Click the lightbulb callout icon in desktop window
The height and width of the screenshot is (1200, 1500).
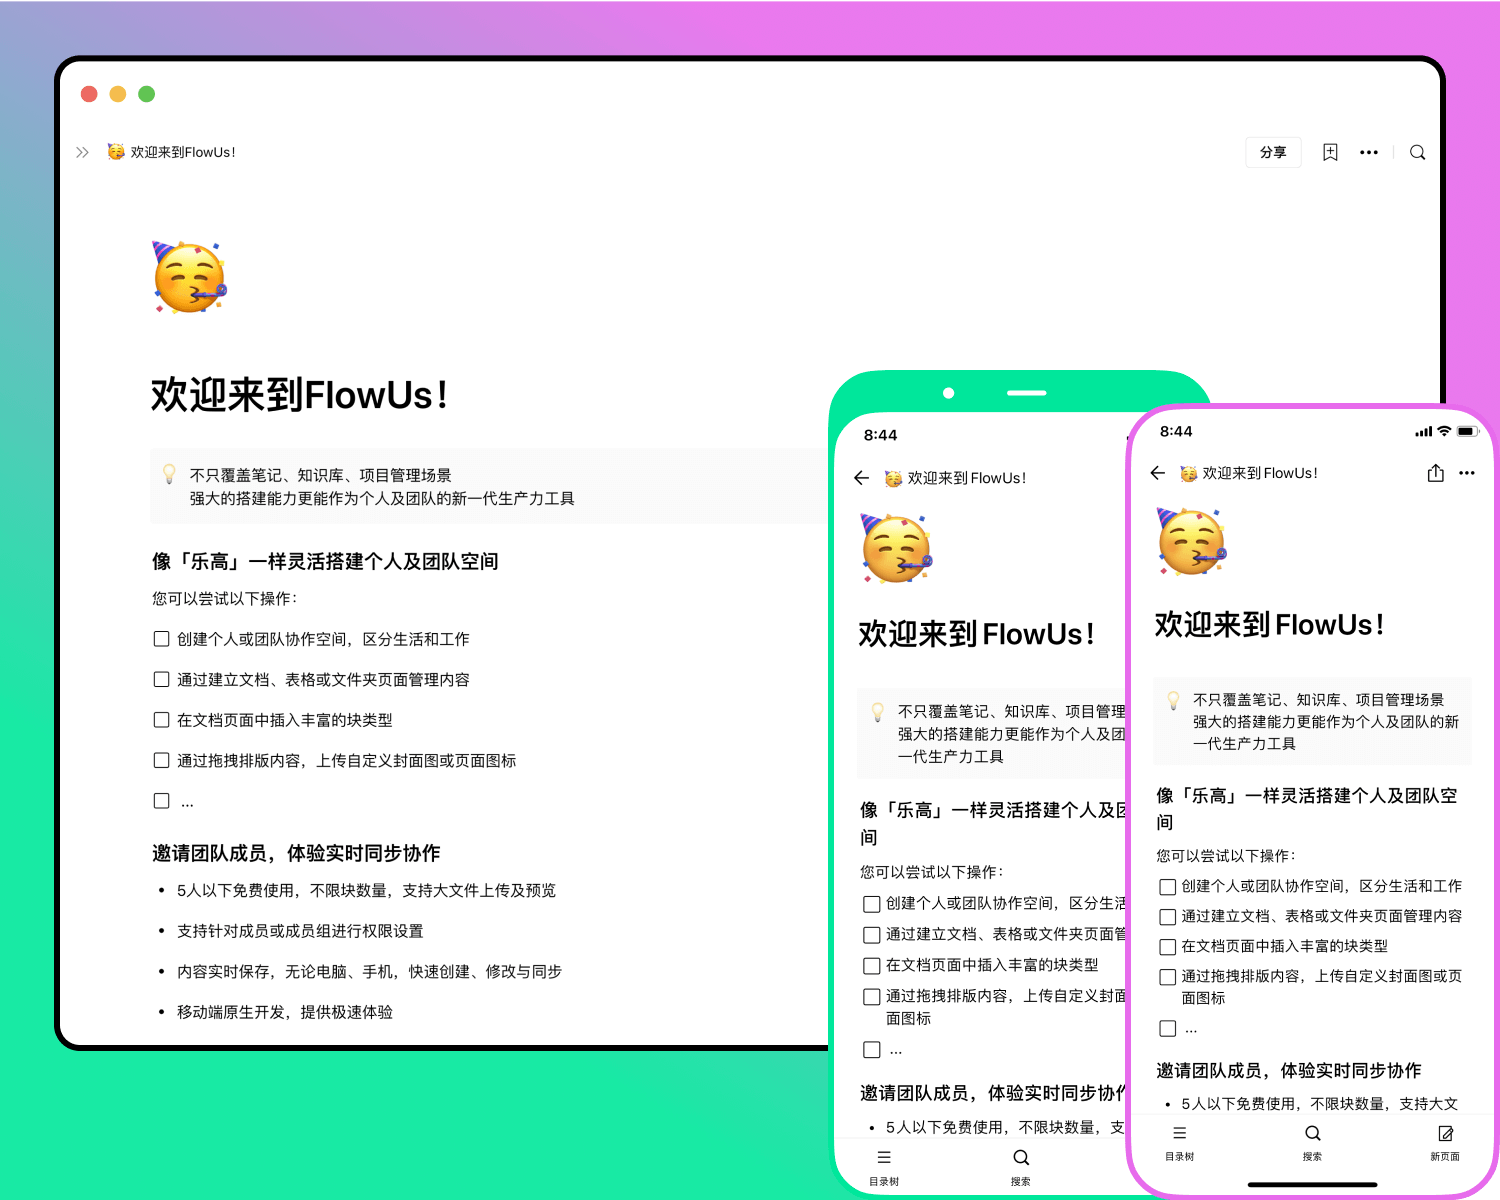(169, 474)
